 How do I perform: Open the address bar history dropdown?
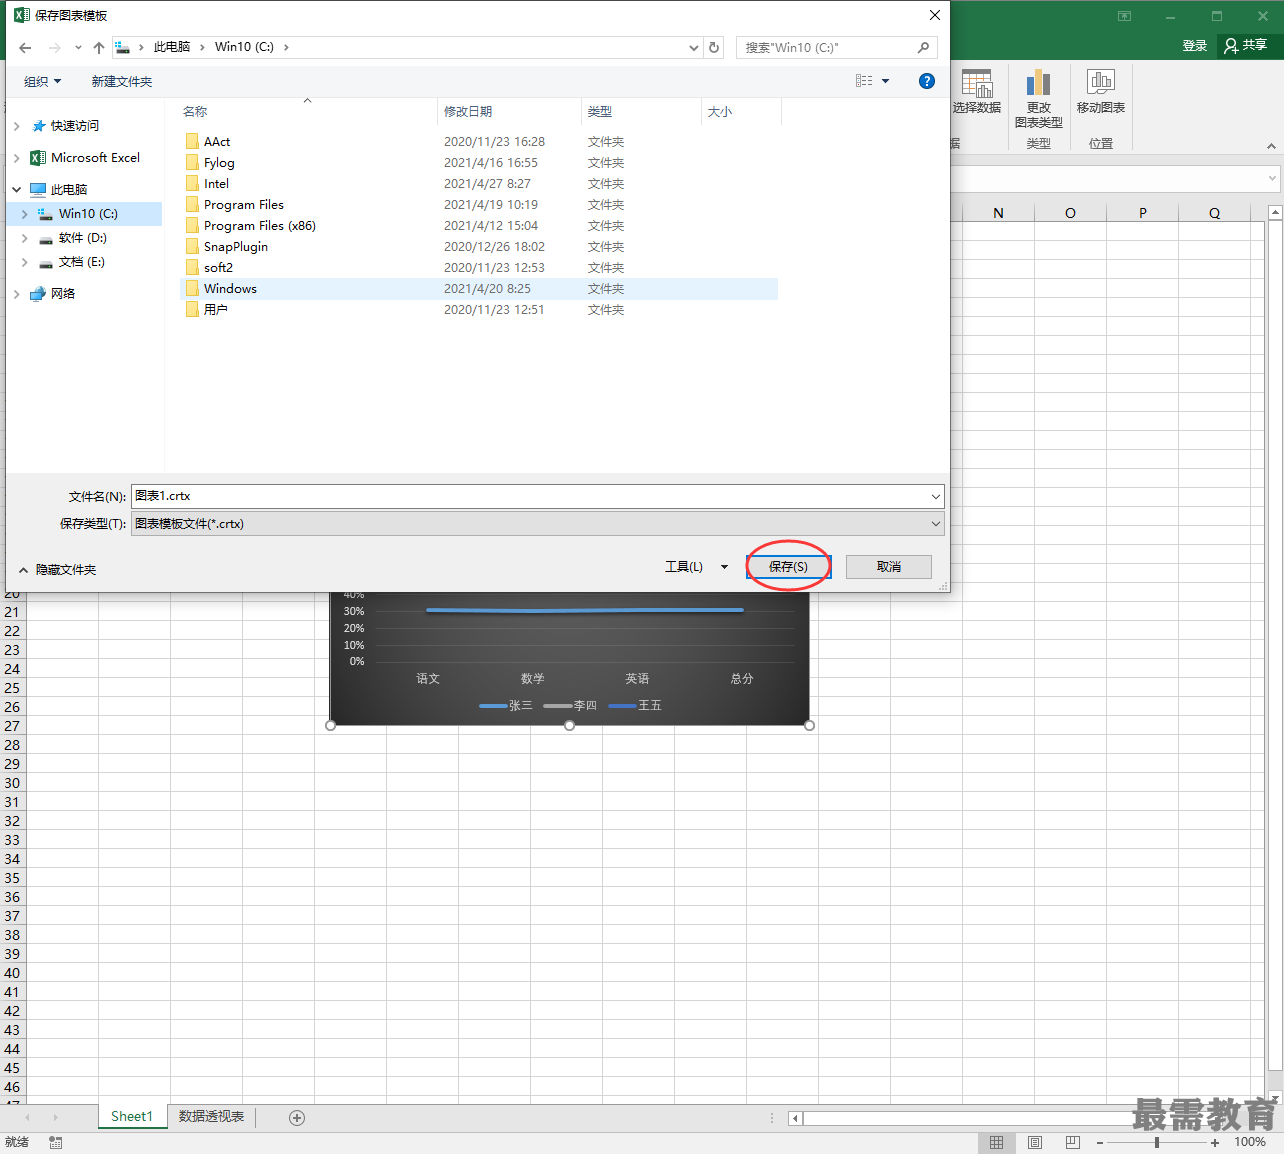(694, 47)
